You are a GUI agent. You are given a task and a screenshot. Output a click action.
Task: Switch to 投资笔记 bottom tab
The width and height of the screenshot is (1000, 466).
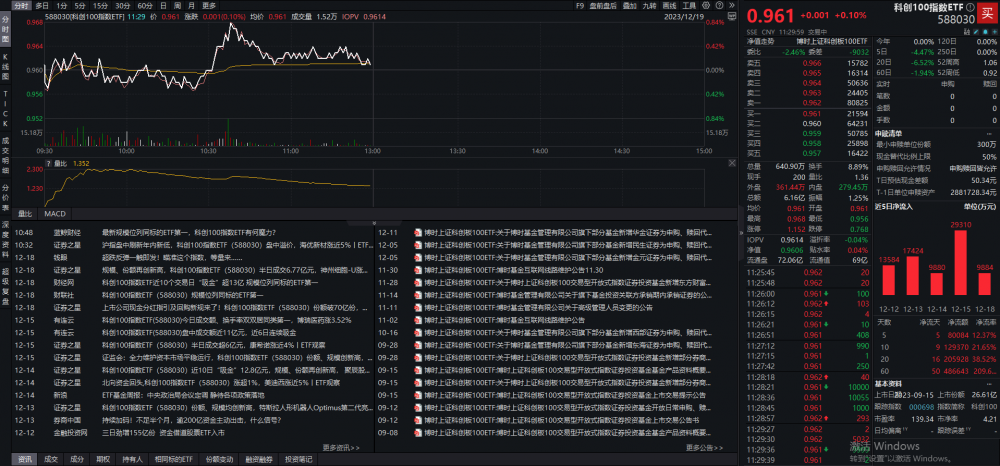point(298,459)
